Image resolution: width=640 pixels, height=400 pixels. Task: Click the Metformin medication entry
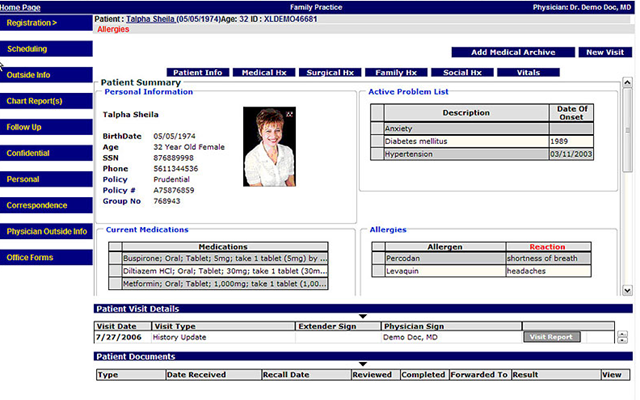tap(225, 284)
